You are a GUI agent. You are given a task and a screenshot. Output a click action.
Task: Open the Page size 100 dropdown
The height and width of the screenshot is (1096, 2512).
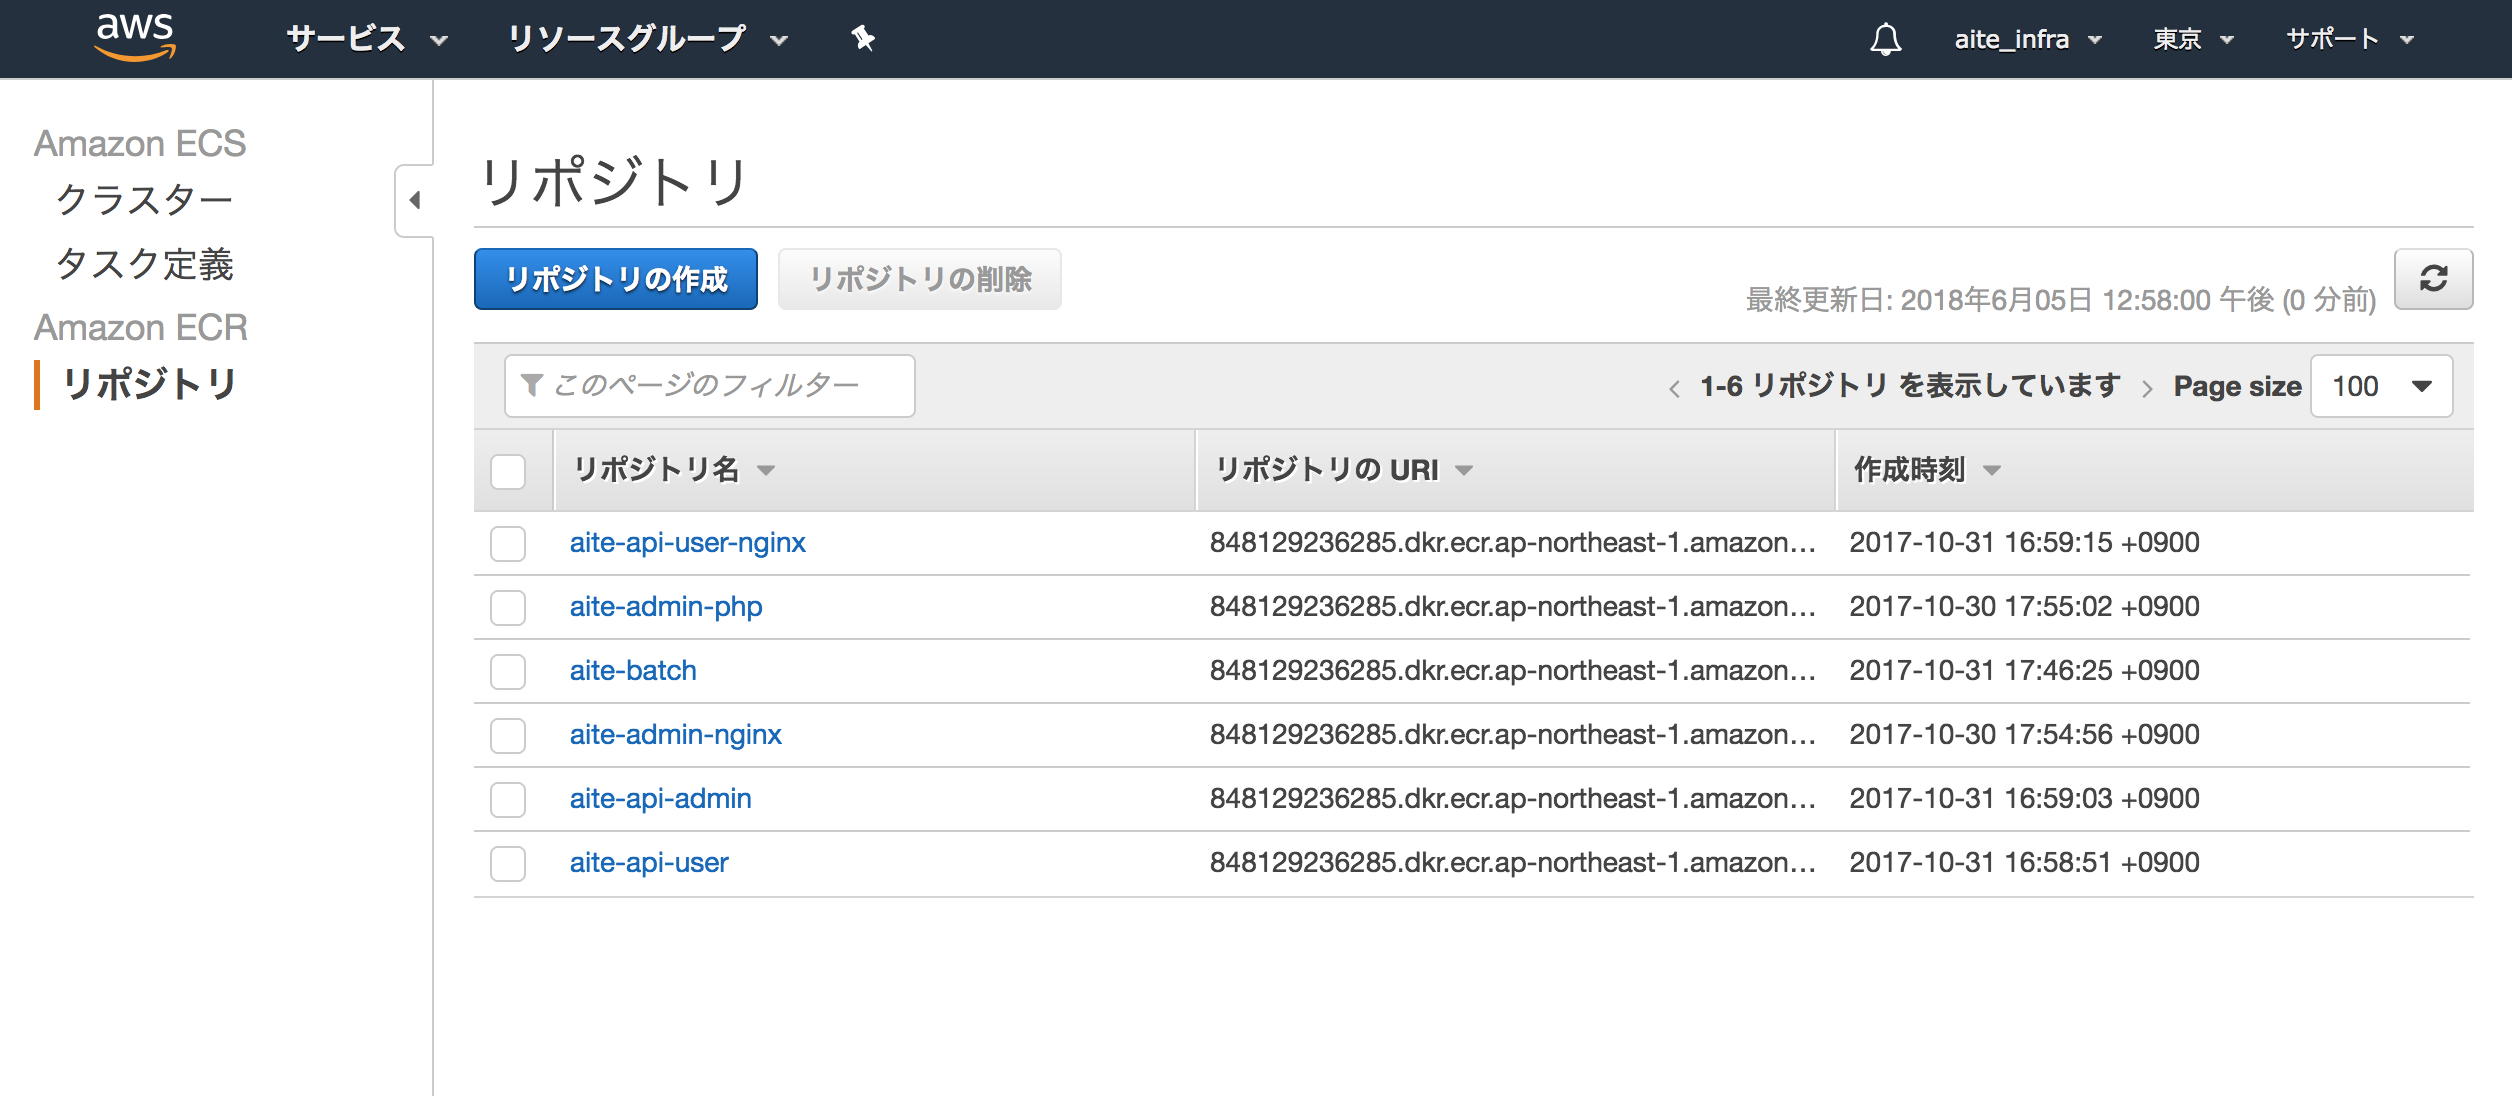point(2381,386)
